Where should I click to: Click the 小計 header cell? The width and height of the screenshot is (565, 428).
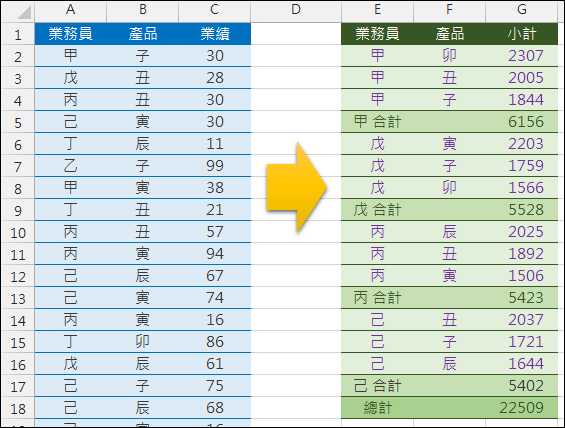coord(521,34)
